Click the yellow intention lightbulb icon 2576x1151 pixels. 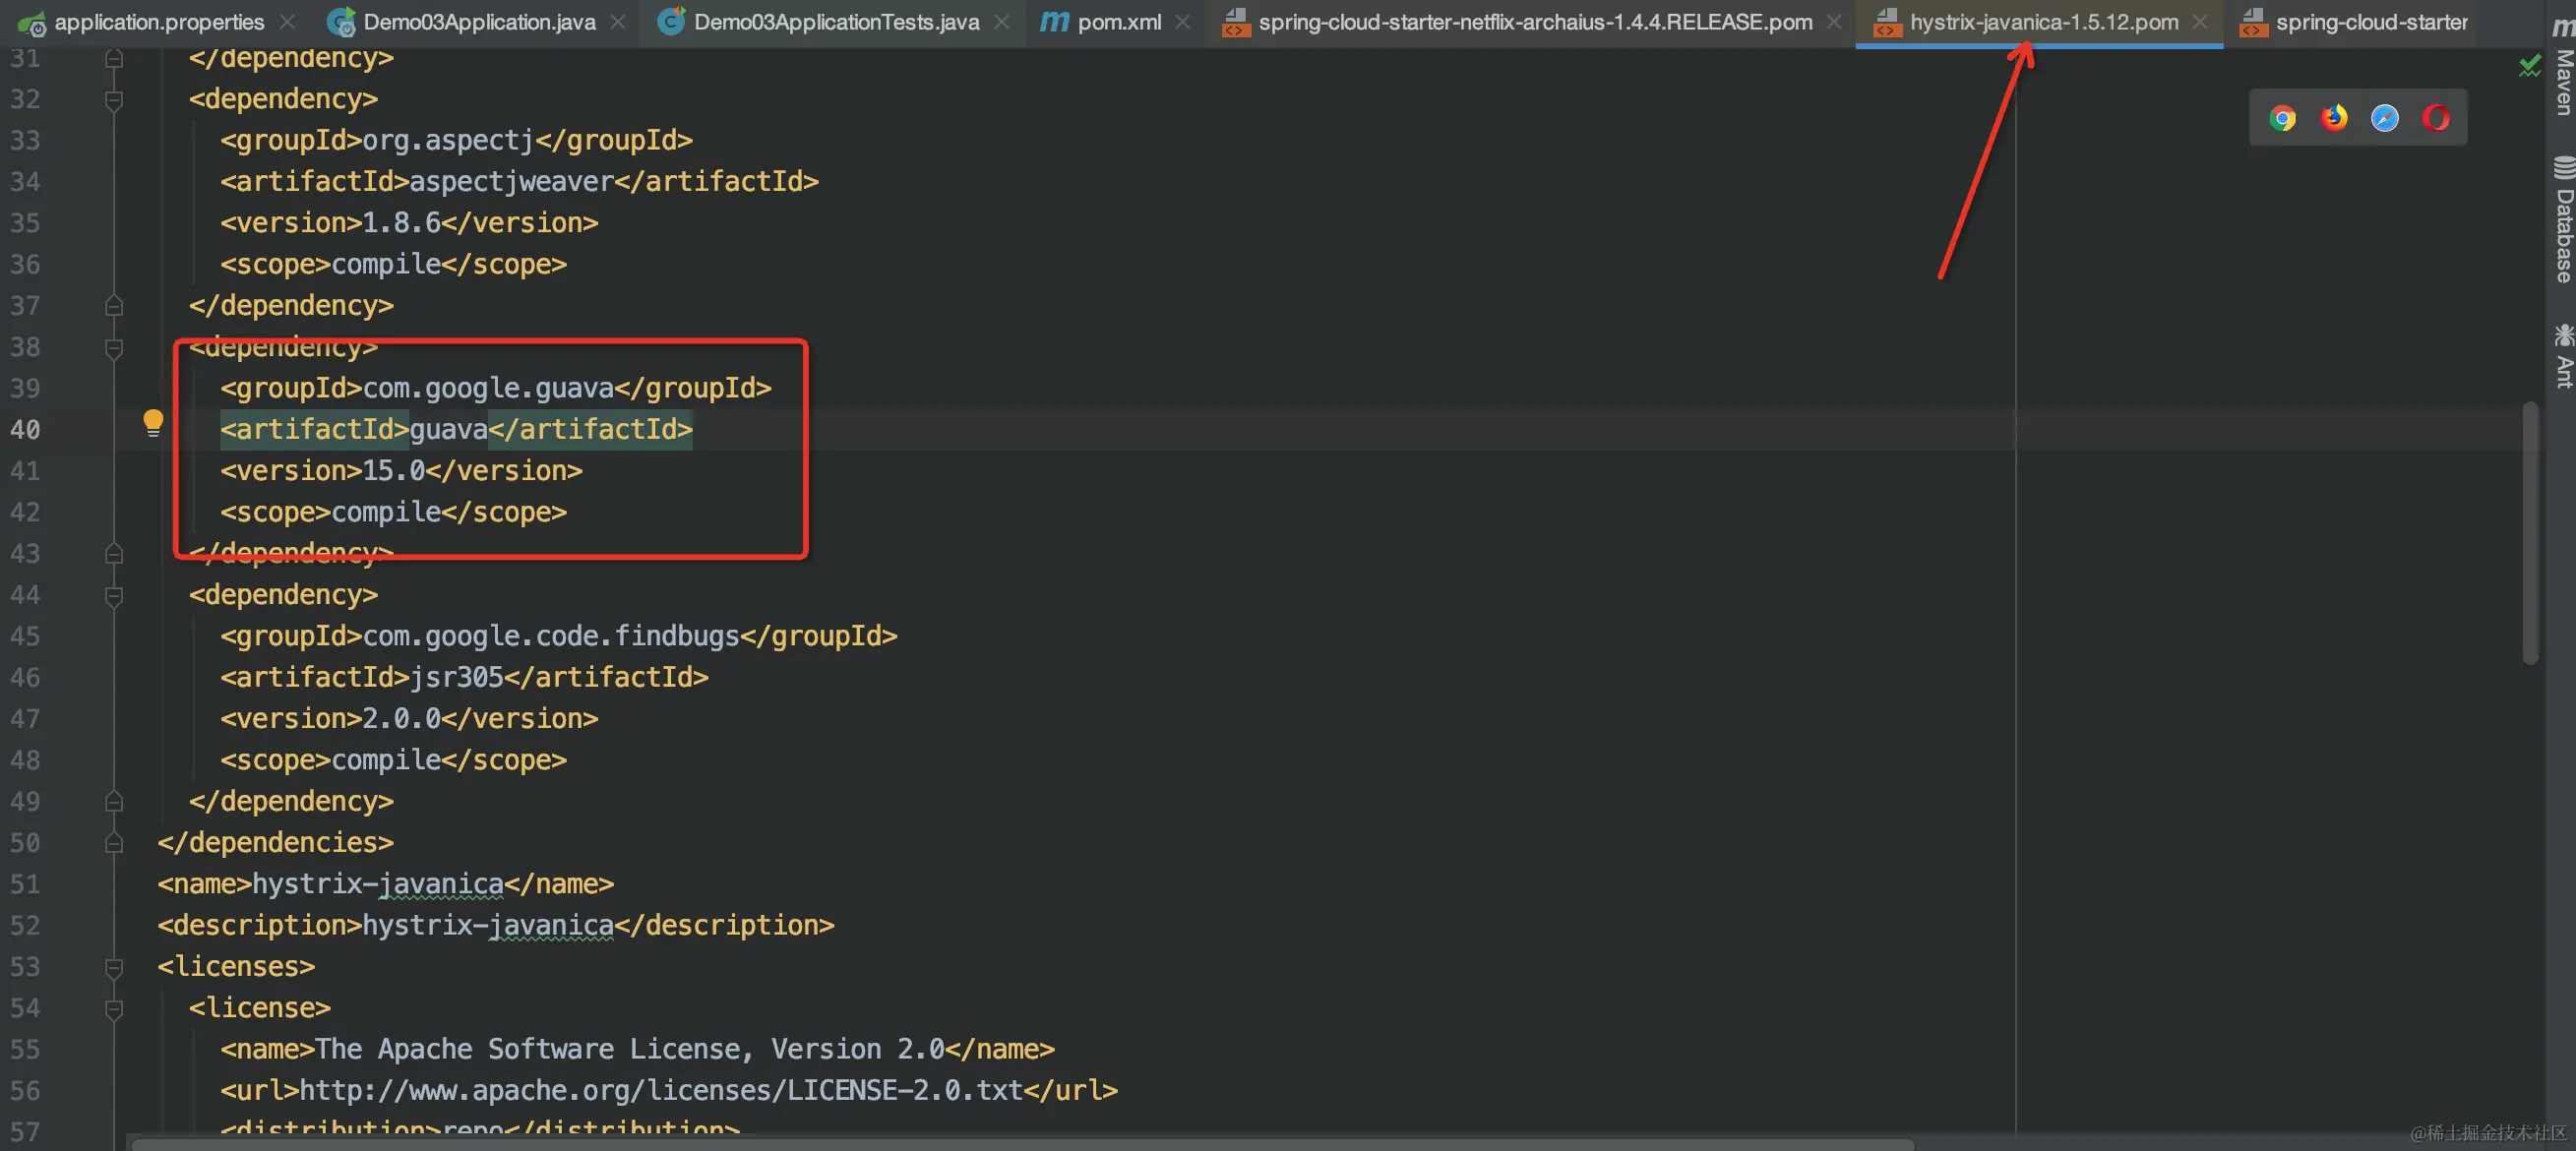coord(153,422)
